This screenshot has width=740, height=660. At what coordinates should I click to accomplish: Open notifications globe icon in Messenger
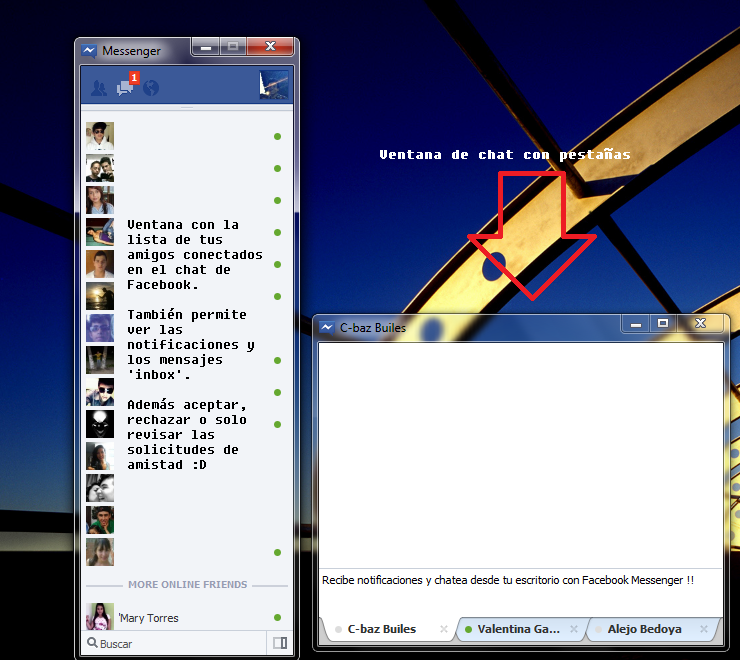(x=151, y=88)
